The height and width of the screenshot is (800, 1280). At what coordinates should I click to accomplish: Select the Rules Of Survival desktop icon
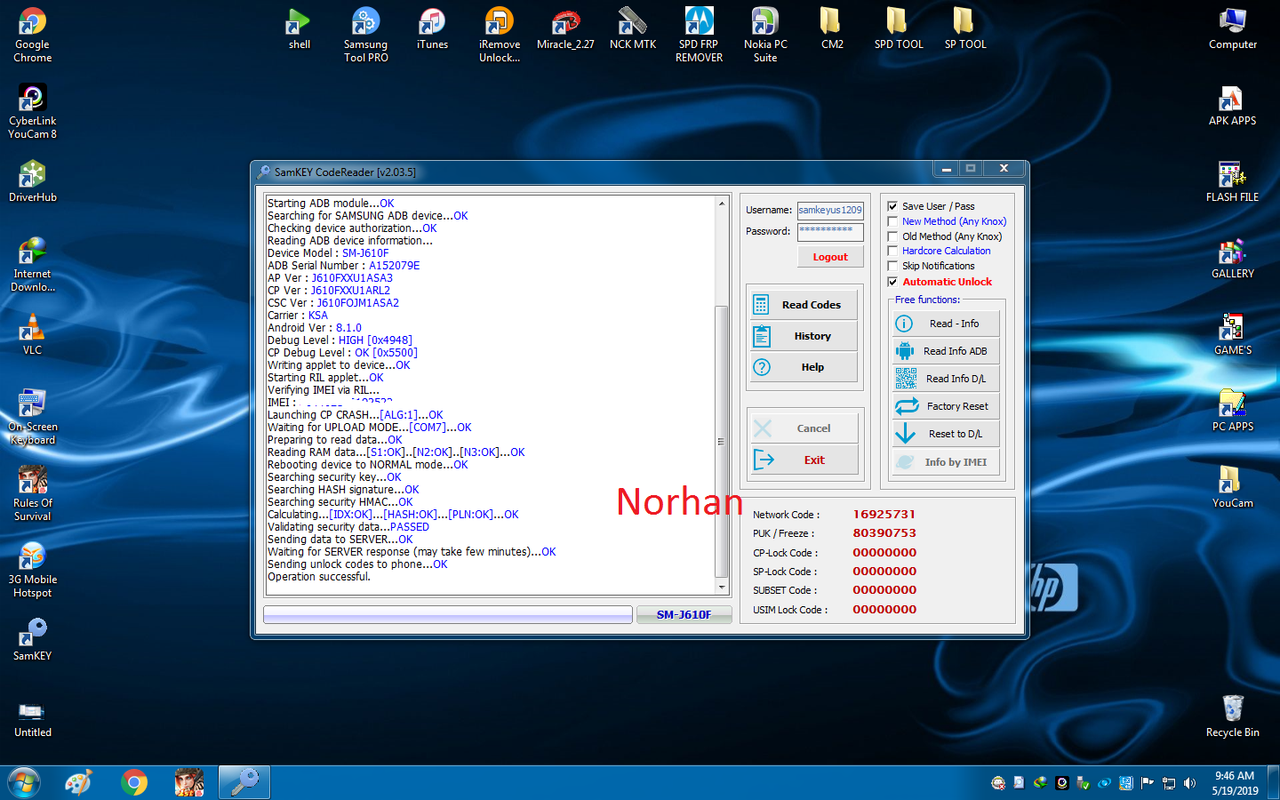pos(32,493)
